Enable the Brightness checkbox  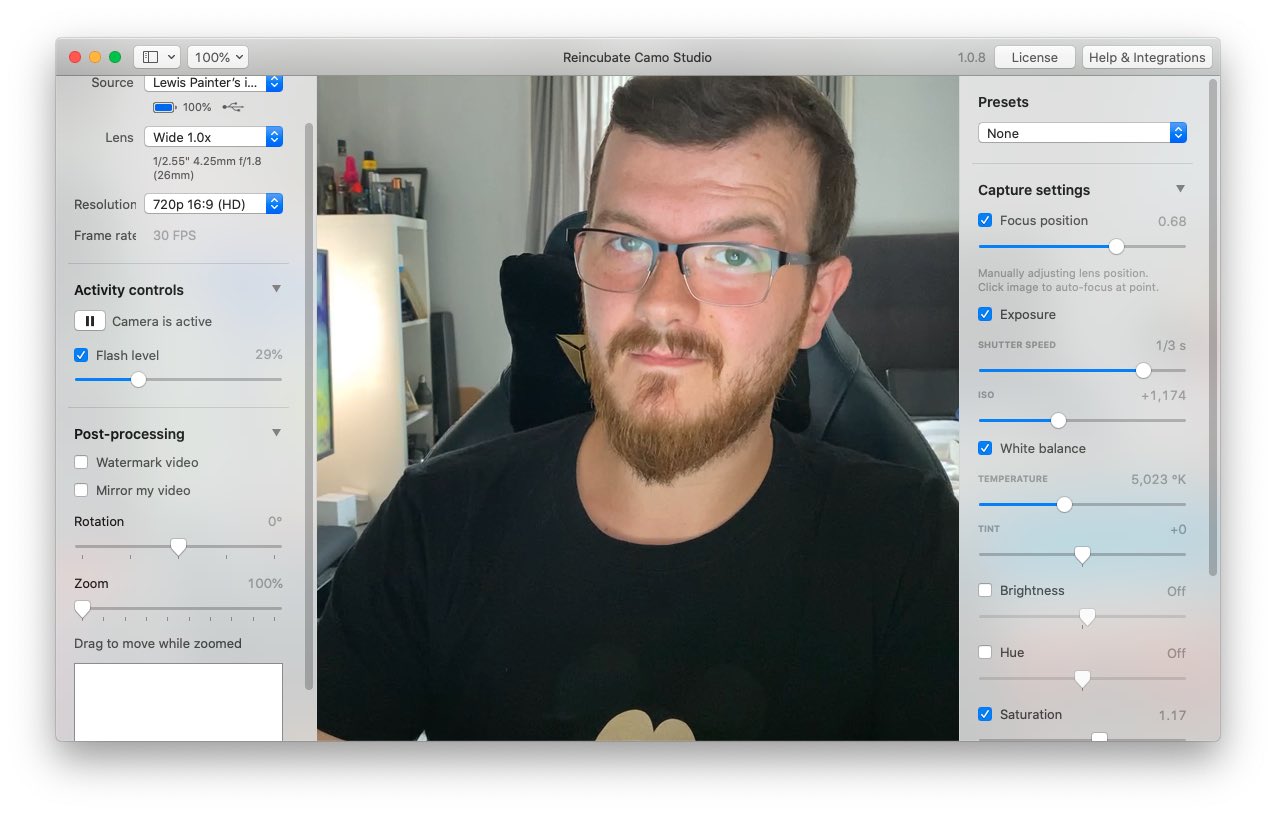pos(985,590)
